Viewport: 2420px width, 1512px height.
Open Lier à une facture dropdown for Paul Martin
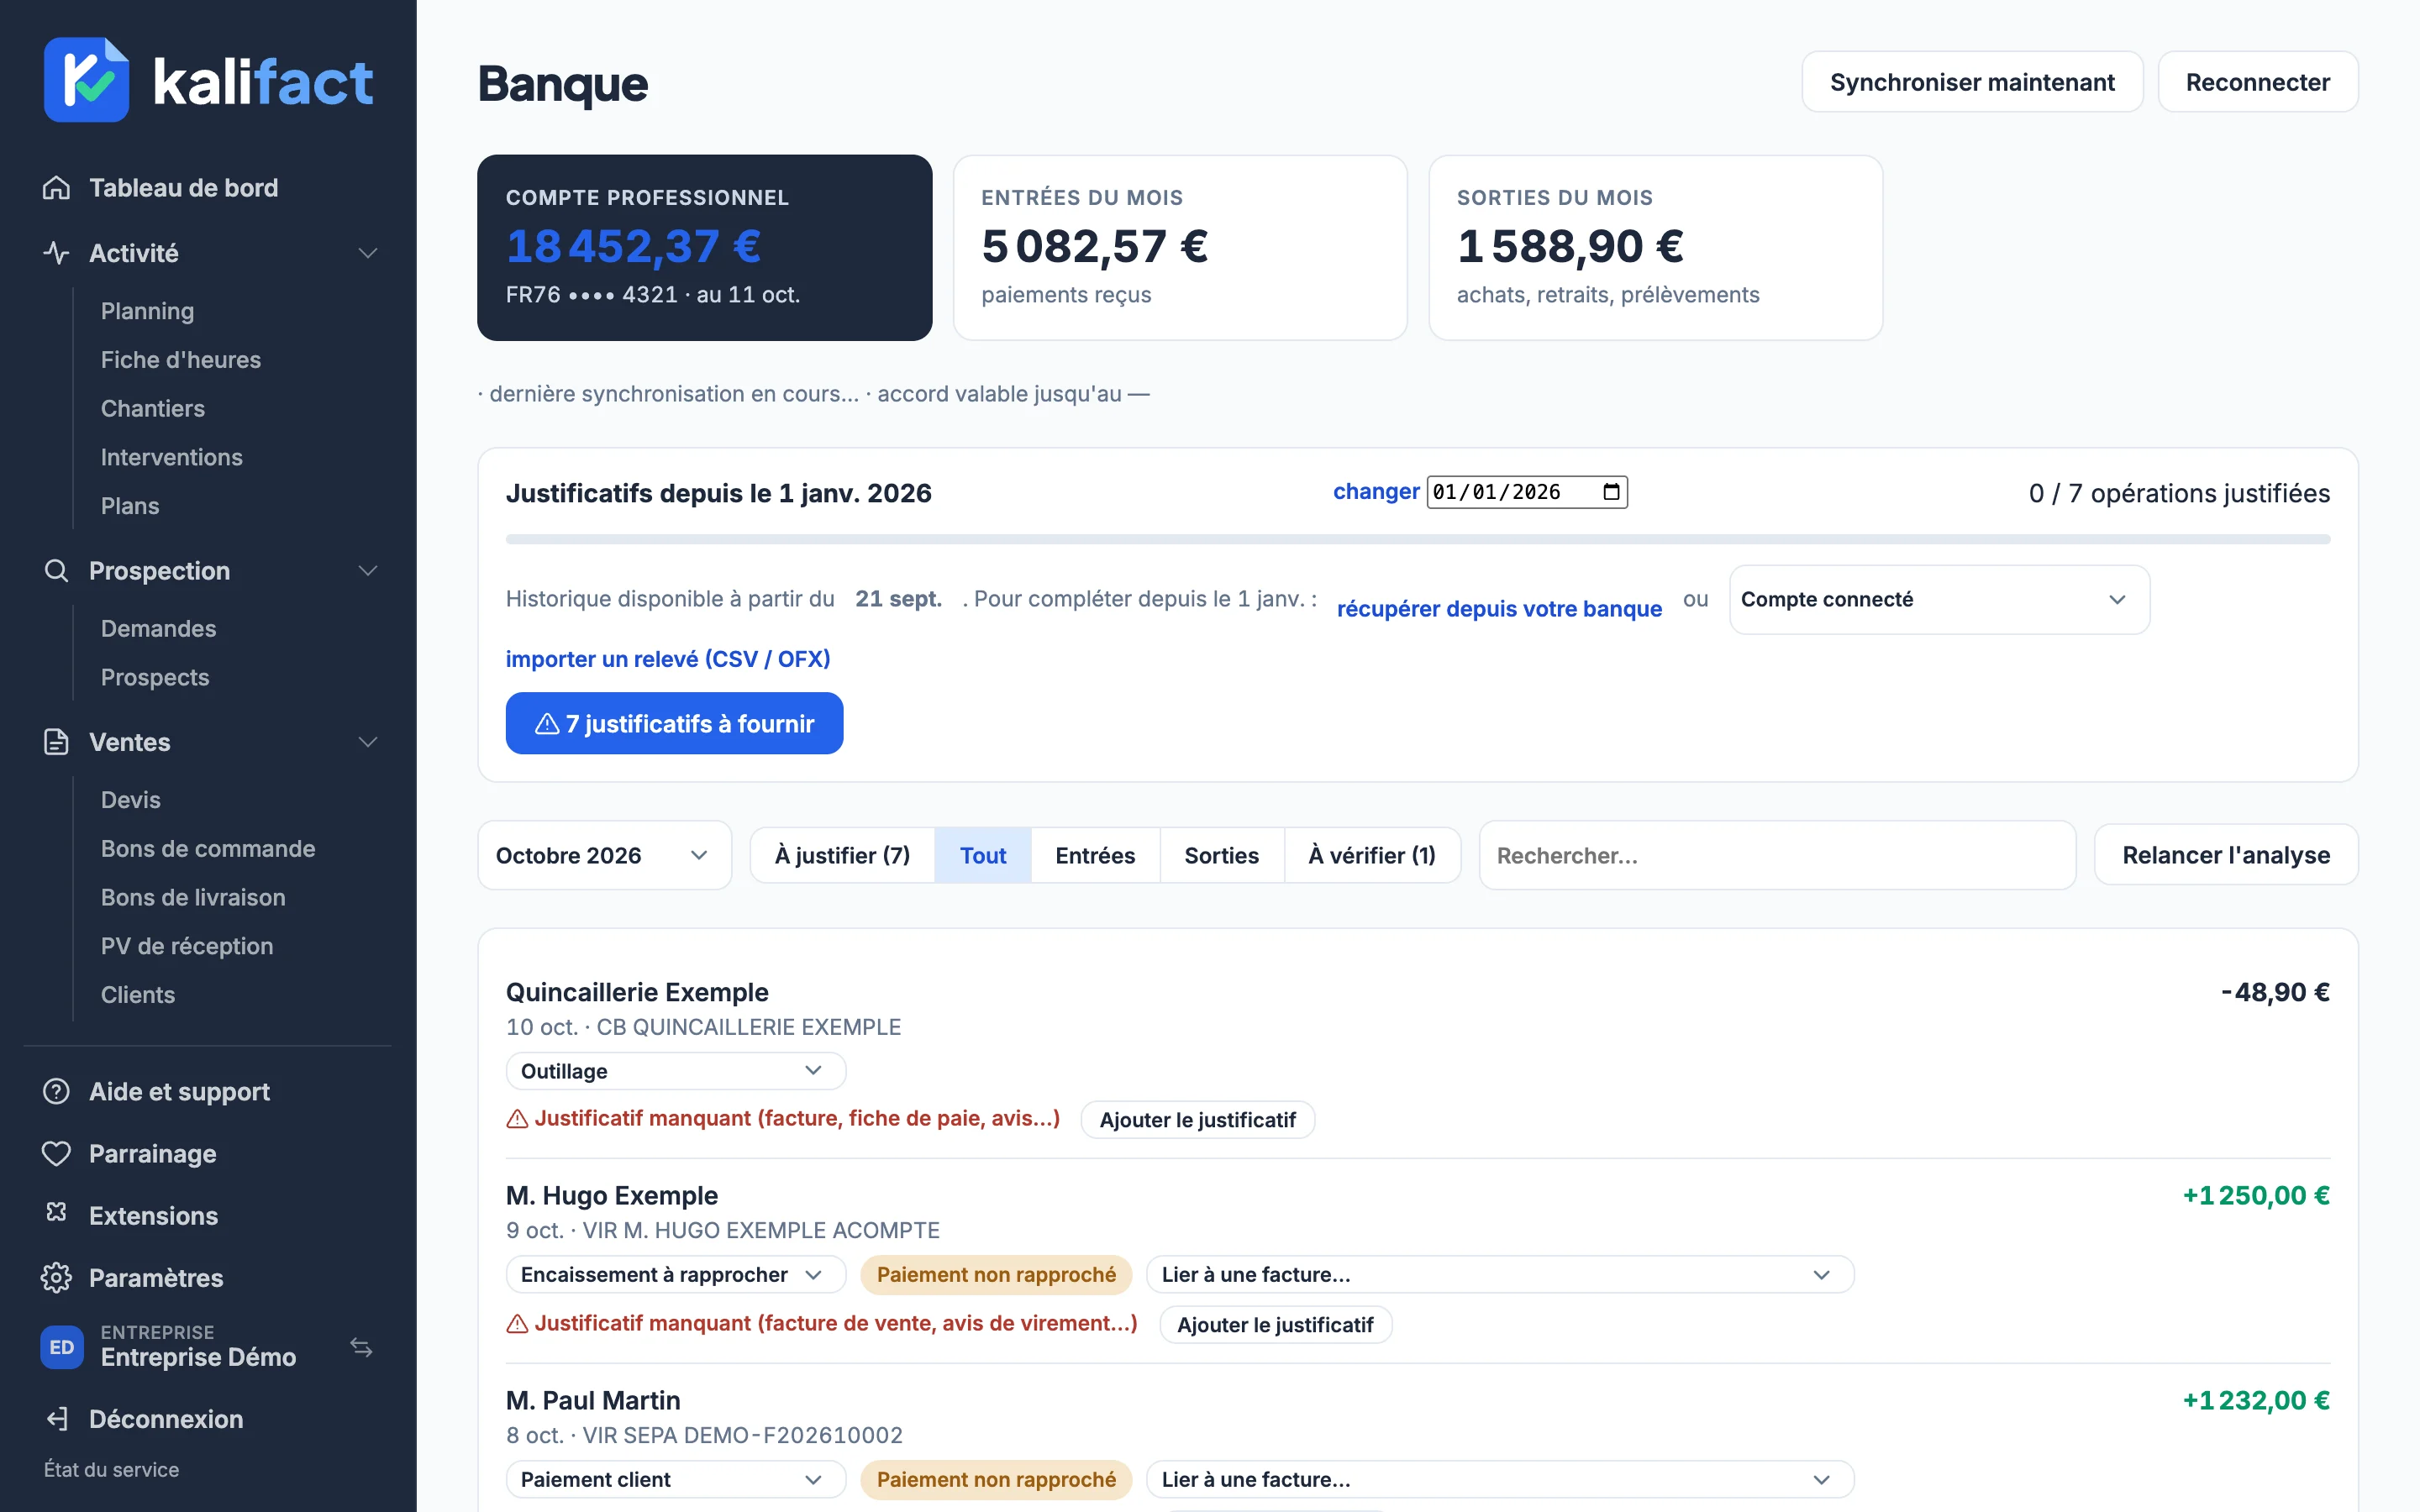pyautogui.click(x=1500, y=1480)
